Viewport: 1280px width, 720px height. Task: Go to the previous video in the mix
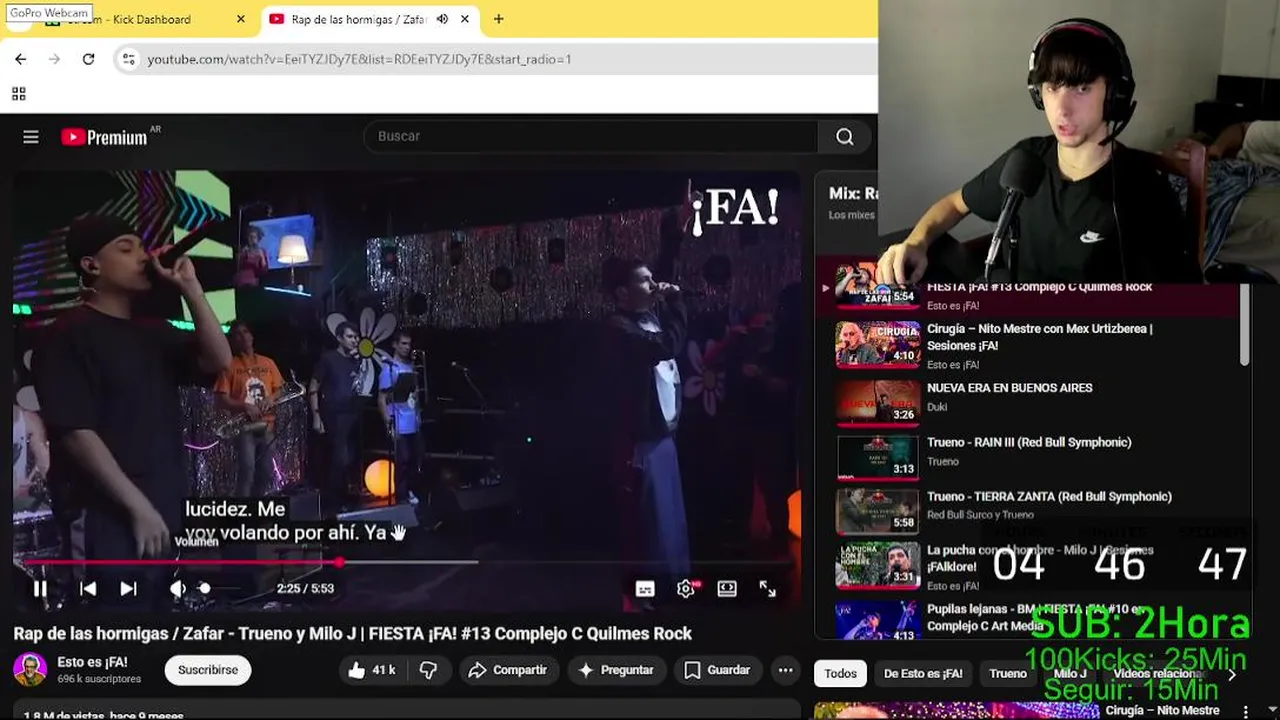pos(88,589)
